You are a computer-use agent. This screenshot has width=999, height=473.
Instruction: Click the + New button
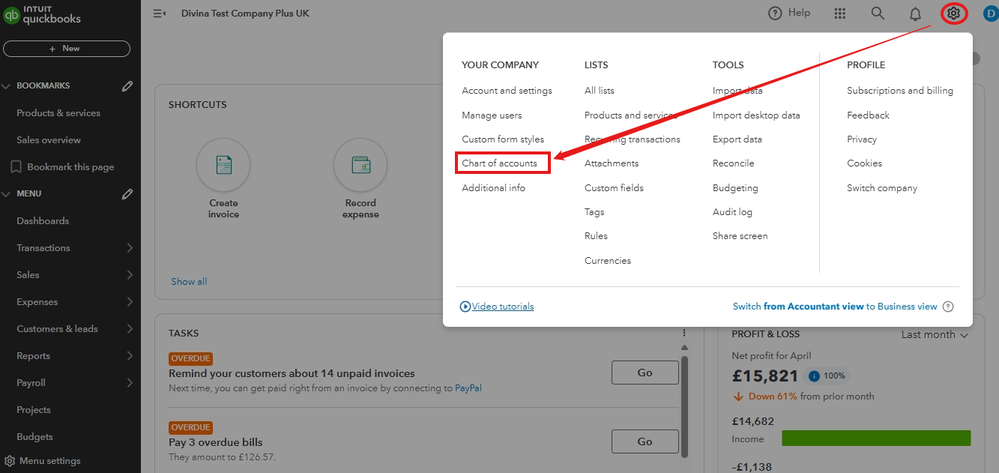[67, 48]
